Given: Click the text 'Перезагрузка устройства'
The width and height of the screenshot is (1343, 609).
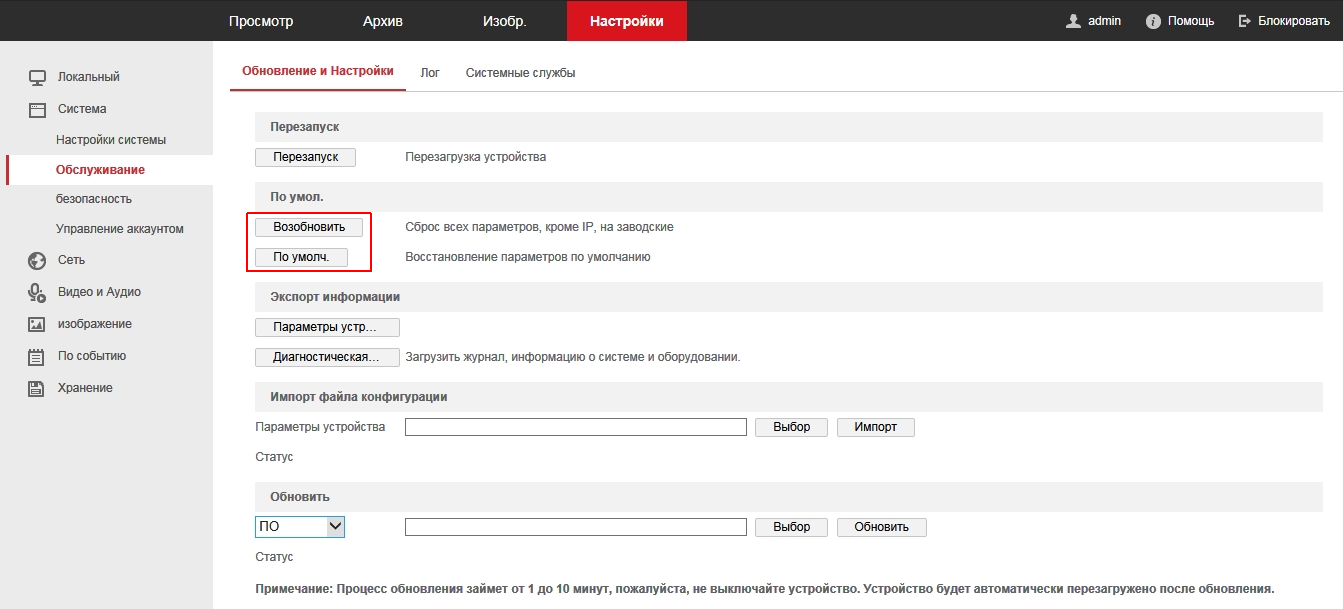Looking at the screenshot, I should (475, 157).
